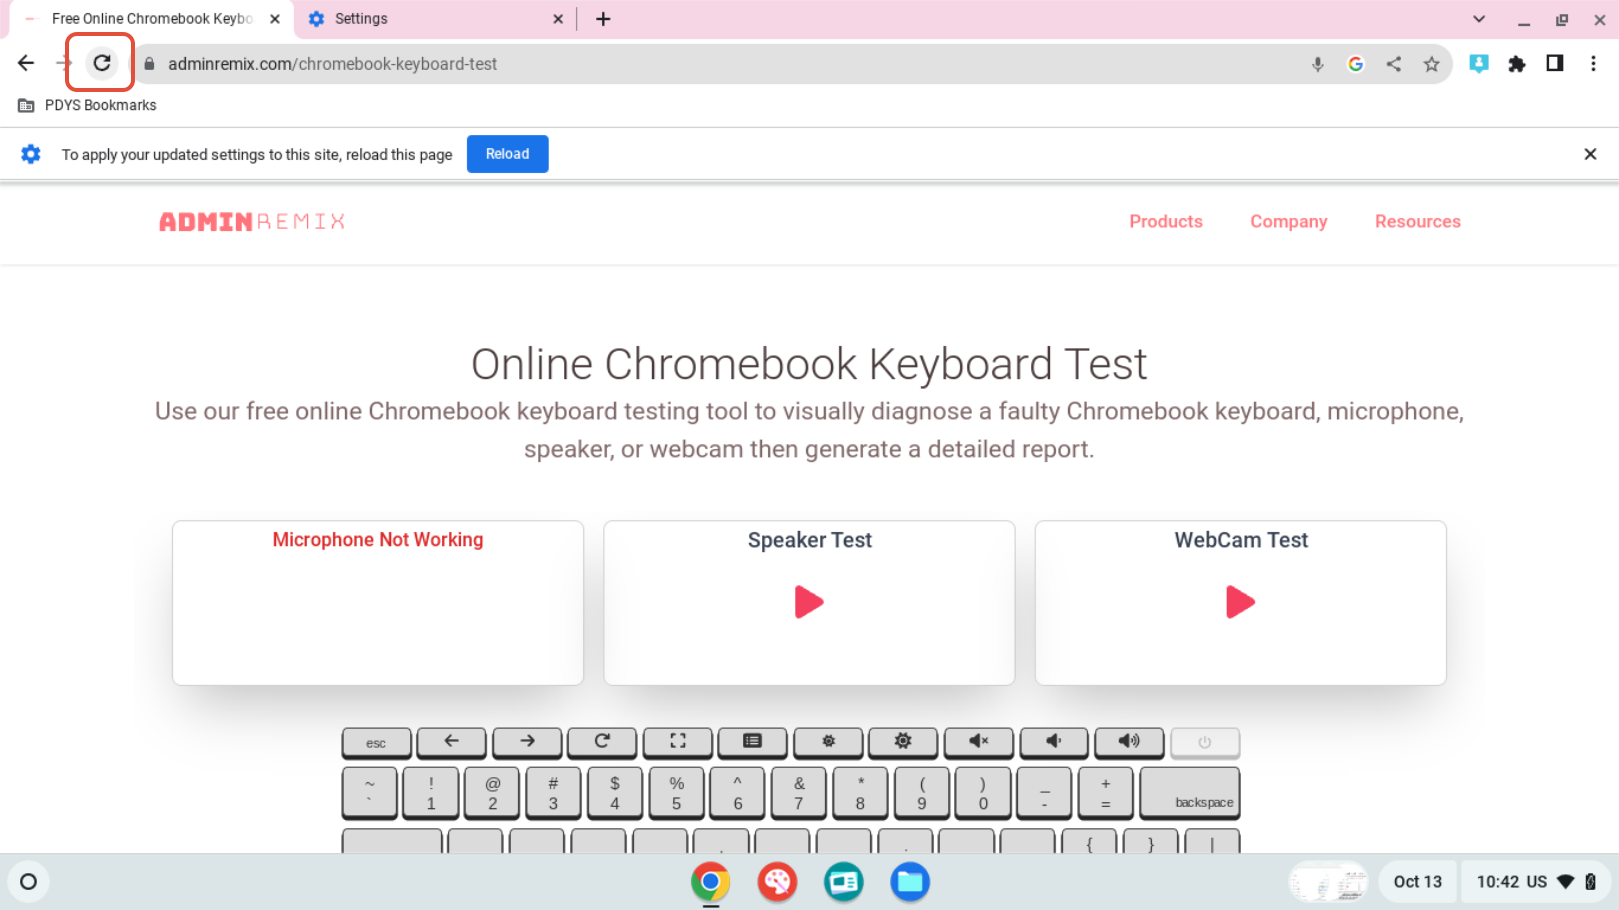Click the refresh key on virtual keyboard
Screen dimensions: 1619x910
(602, 742)
